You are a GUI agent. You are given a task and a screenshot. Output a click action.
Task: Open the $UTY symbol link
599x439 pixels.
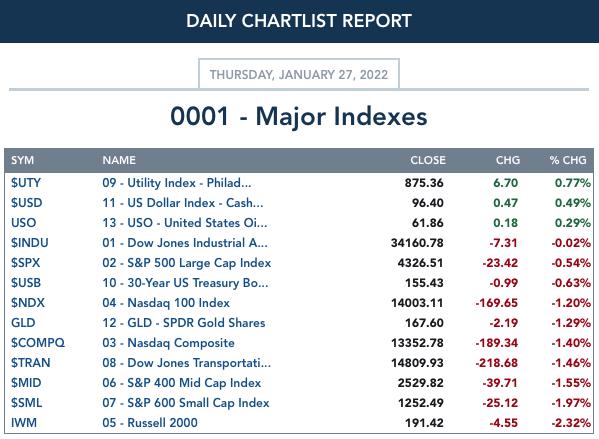tap(26, 183)
